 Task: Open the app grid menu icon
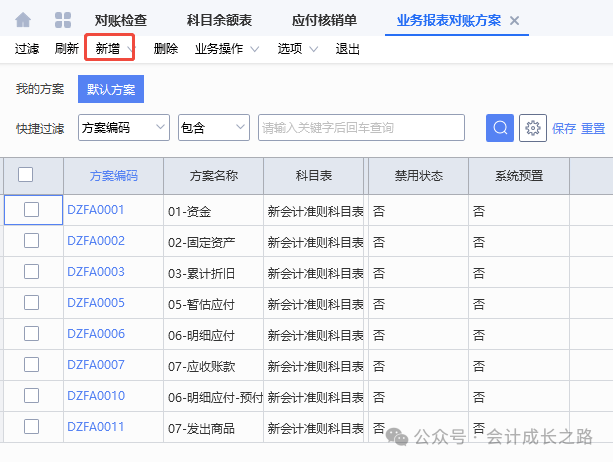[62, 20]
